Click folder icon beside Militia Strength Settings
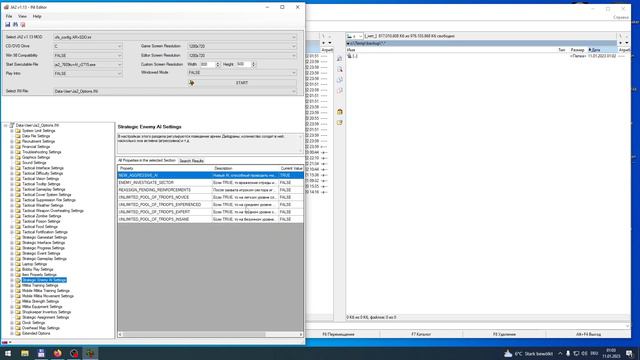The image size is (640, 360). tap(18, 301)
